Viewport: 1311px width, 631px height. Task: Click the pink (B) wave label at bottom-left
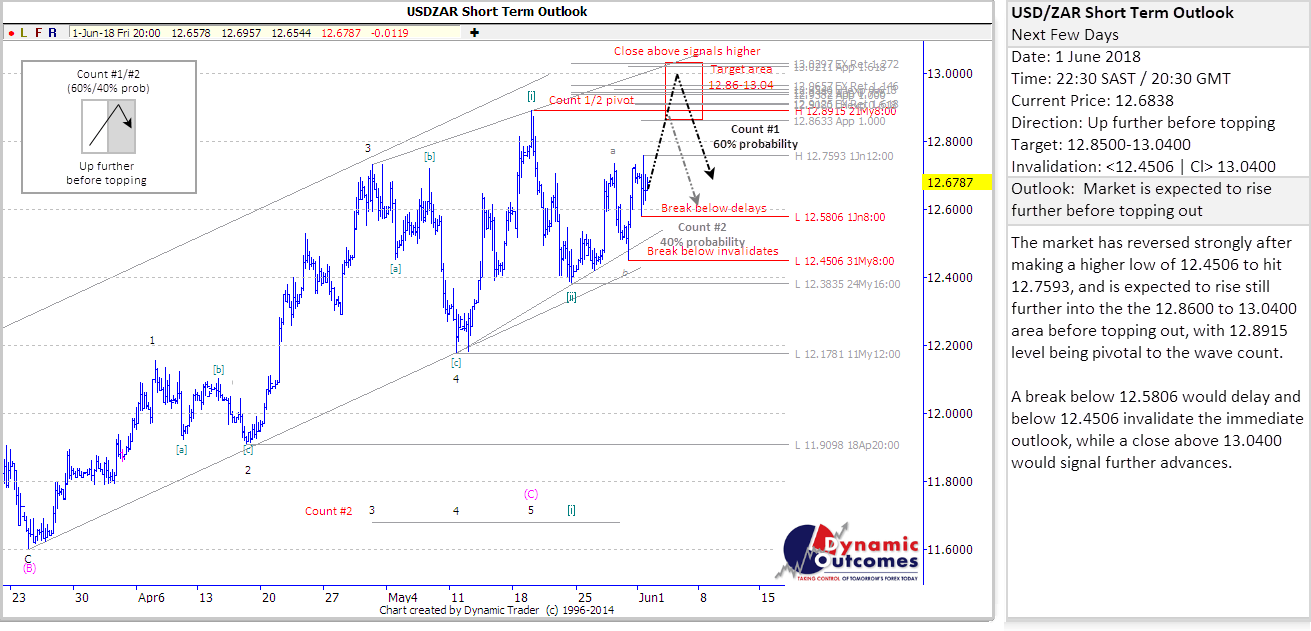tap(29, 568)
